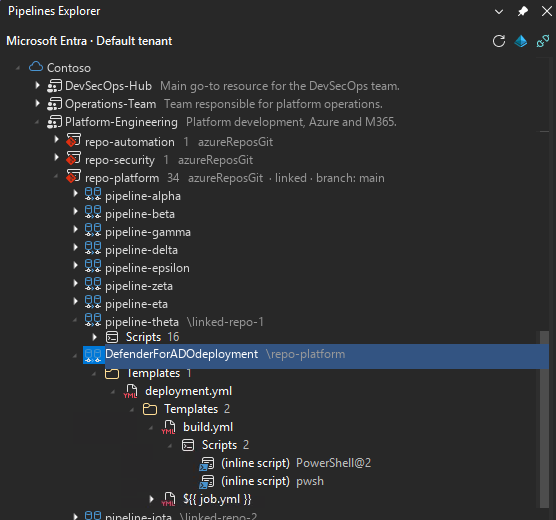Viewport: 556px width, 520px height.
Task: Expand the pipeline-eta node
Action: (76, 302)
